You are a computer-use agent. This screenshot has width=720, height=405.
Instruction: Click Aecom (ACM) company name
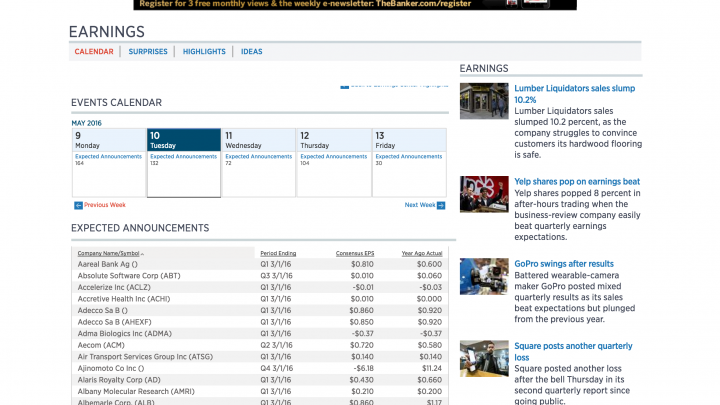101,345
